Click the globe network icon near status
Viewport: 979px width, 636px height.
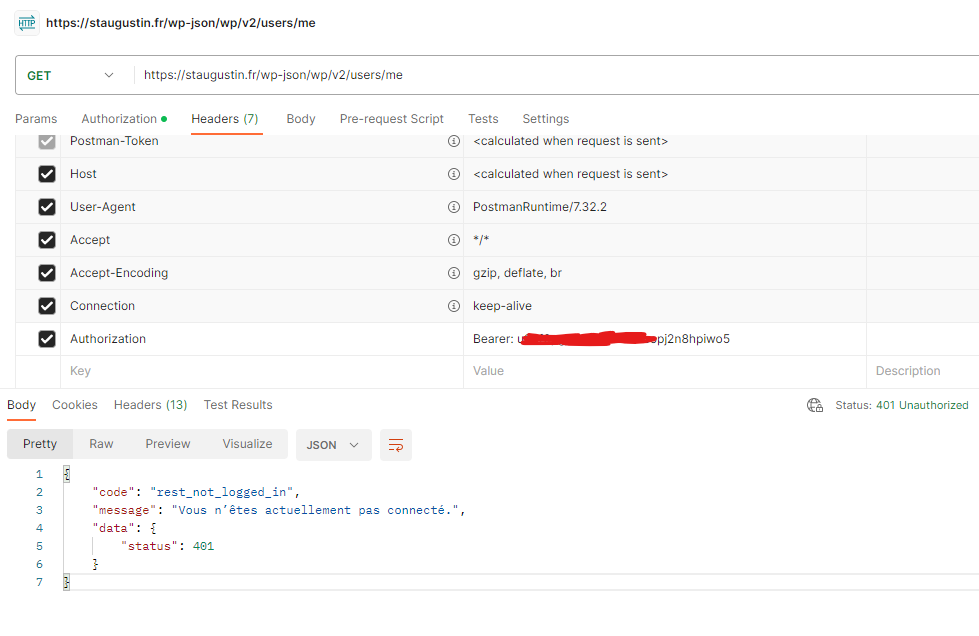click(x=815, y=405)
